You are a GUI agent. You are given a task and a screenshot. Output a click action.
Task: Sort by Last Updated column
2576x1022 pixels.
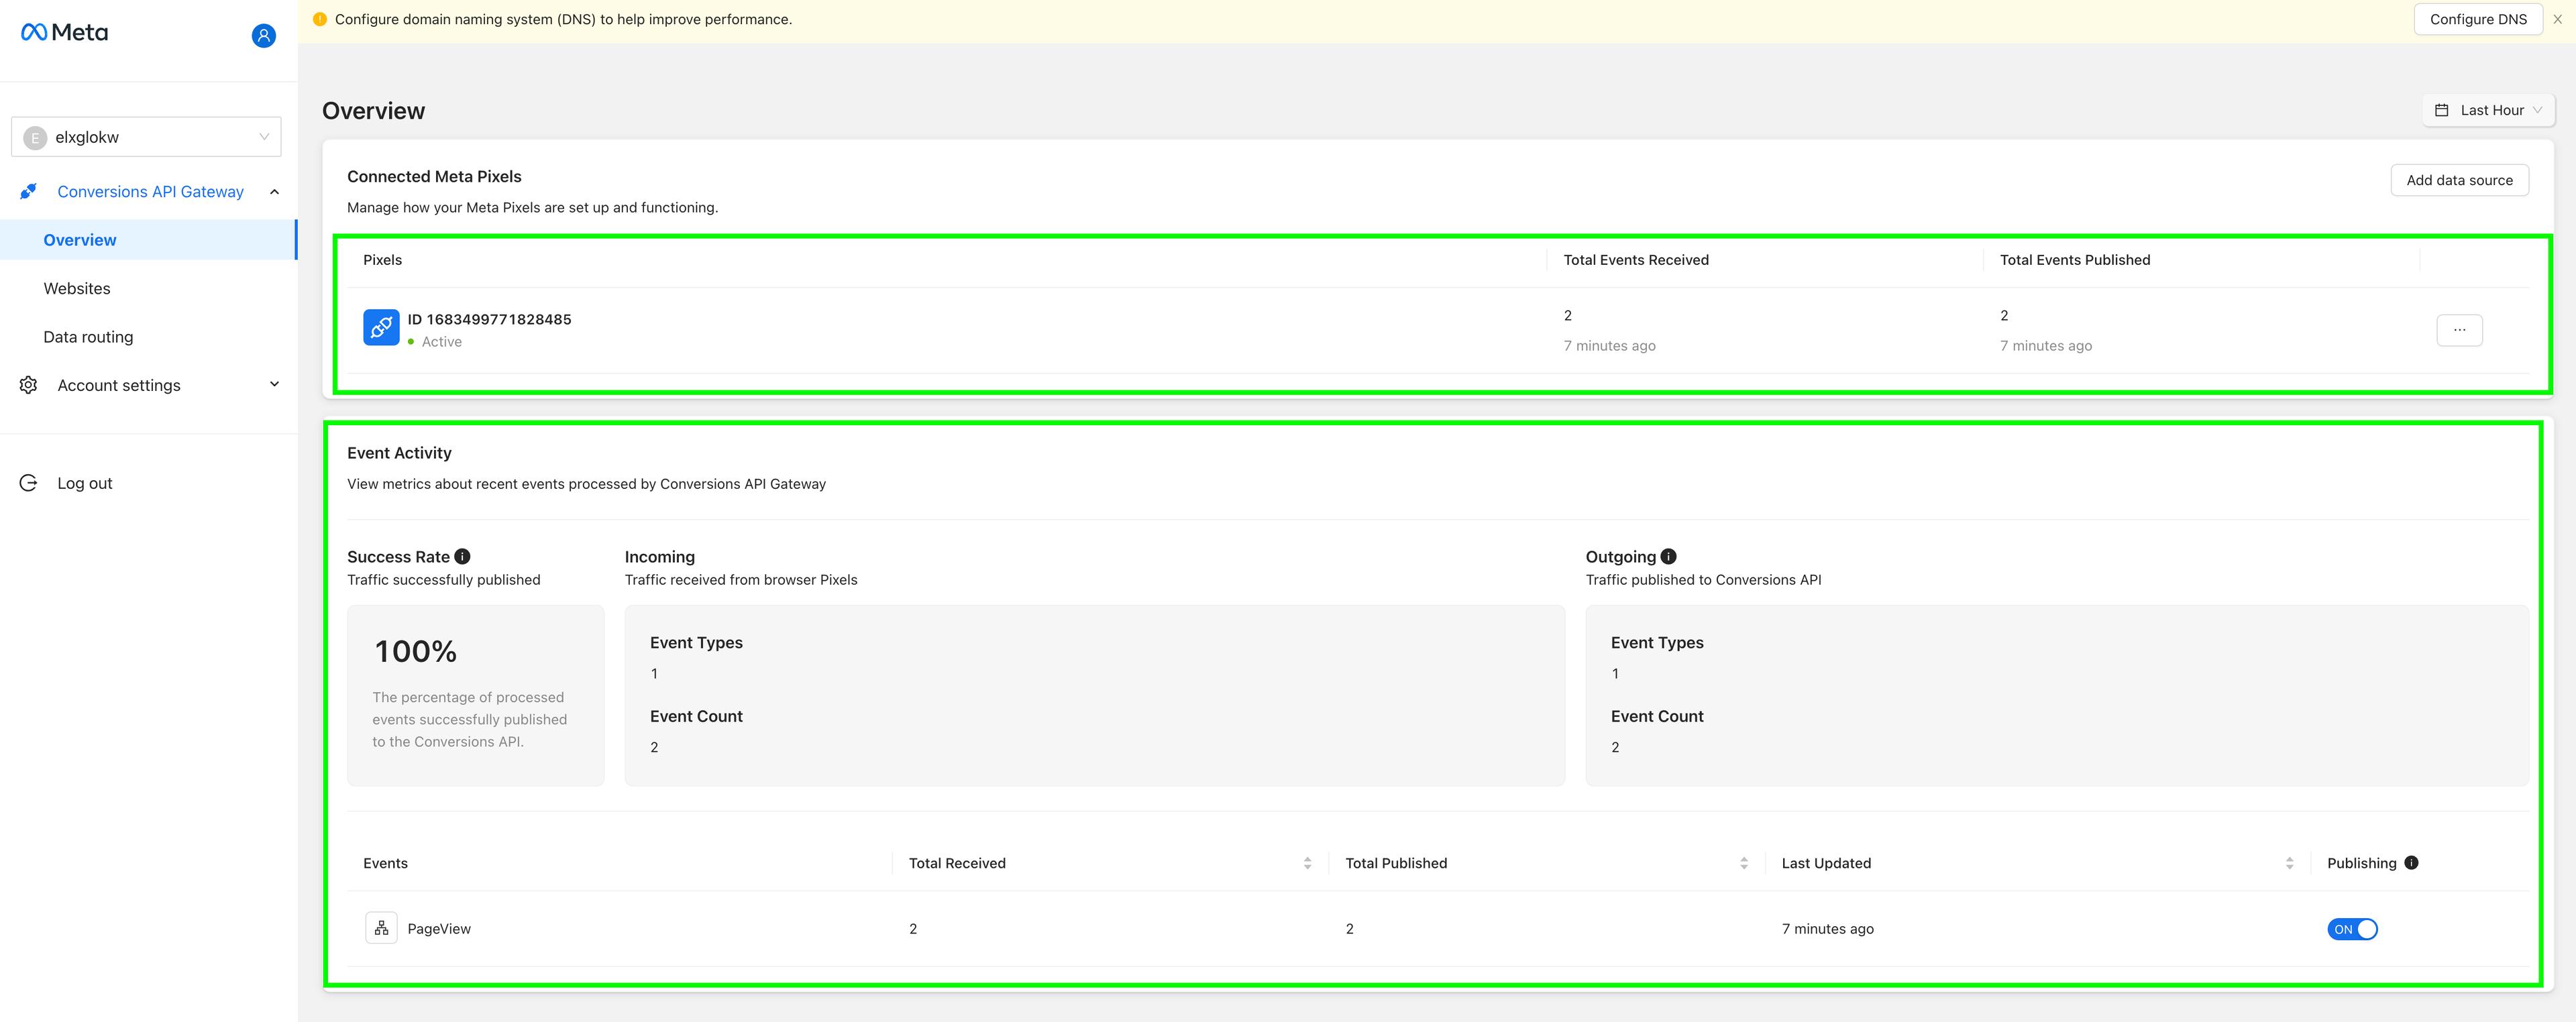2289,863
